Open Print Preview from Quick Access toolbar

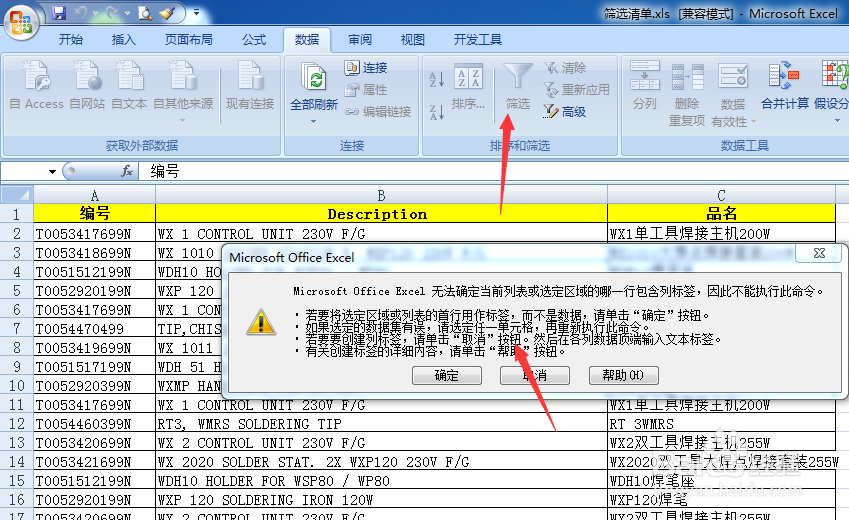[x=145, y=13]
